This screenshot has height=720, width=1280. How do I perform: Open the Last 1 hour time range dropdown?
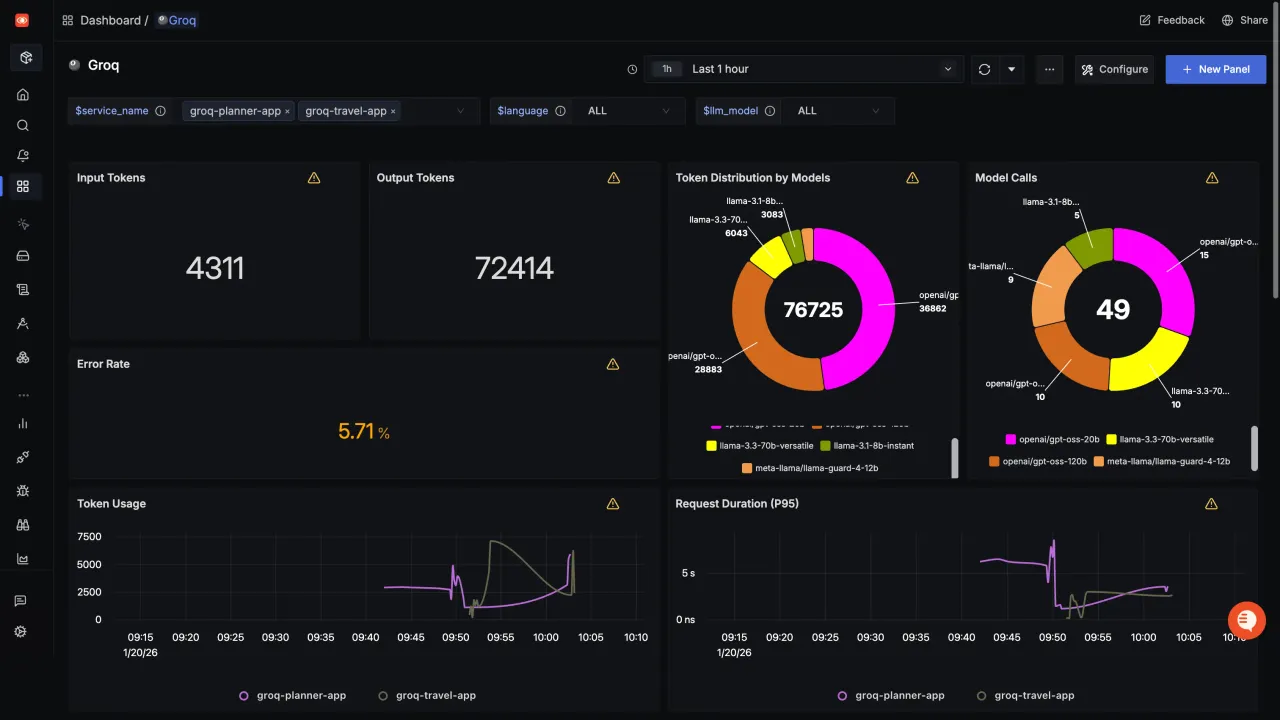pos(805,69)
